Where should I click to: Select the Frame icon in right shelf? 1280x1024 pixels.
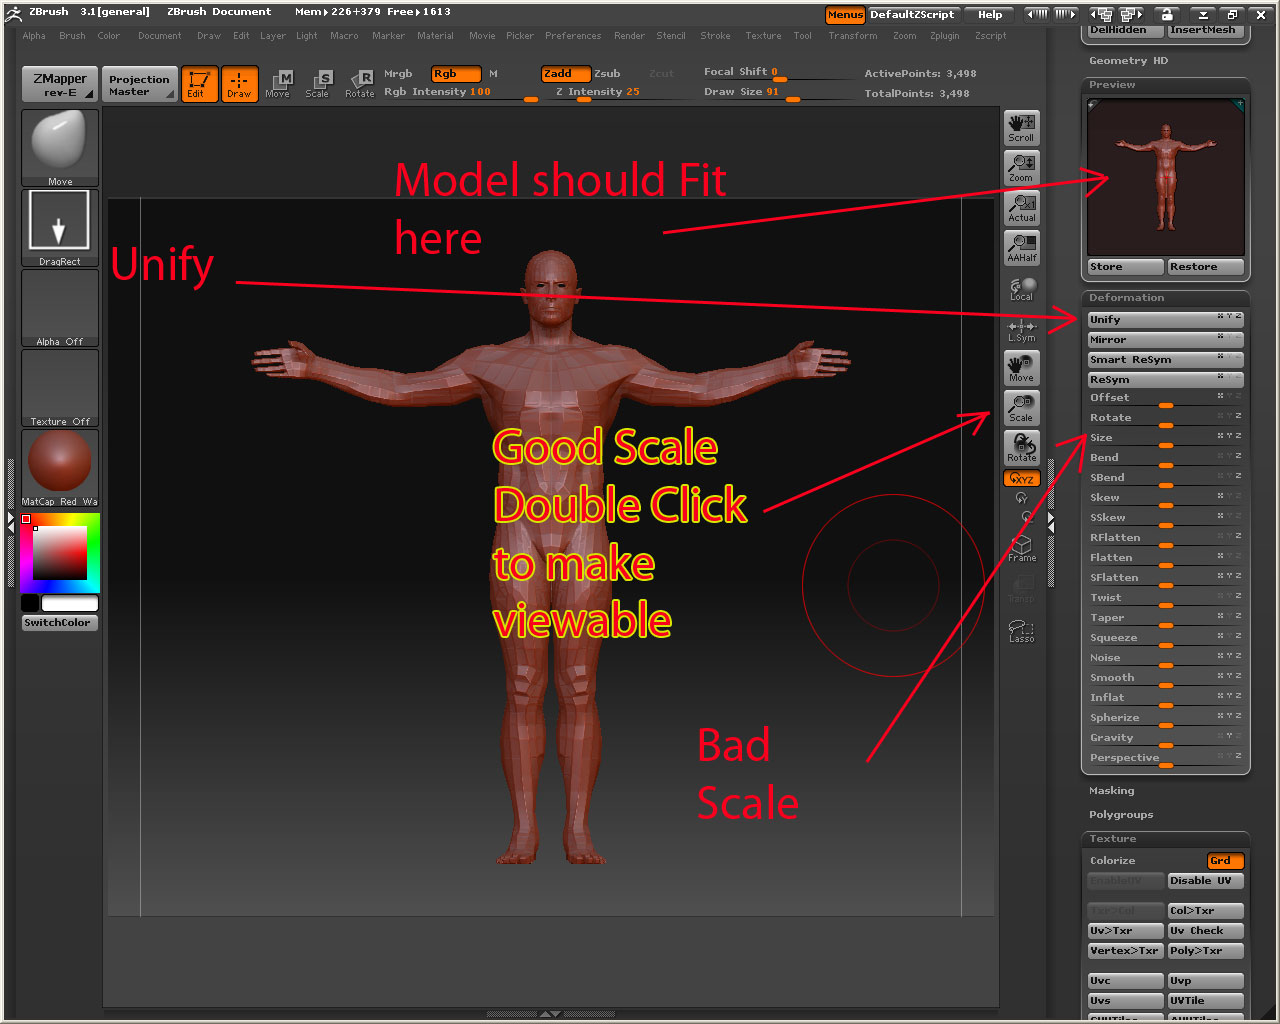pos(1021,547)
